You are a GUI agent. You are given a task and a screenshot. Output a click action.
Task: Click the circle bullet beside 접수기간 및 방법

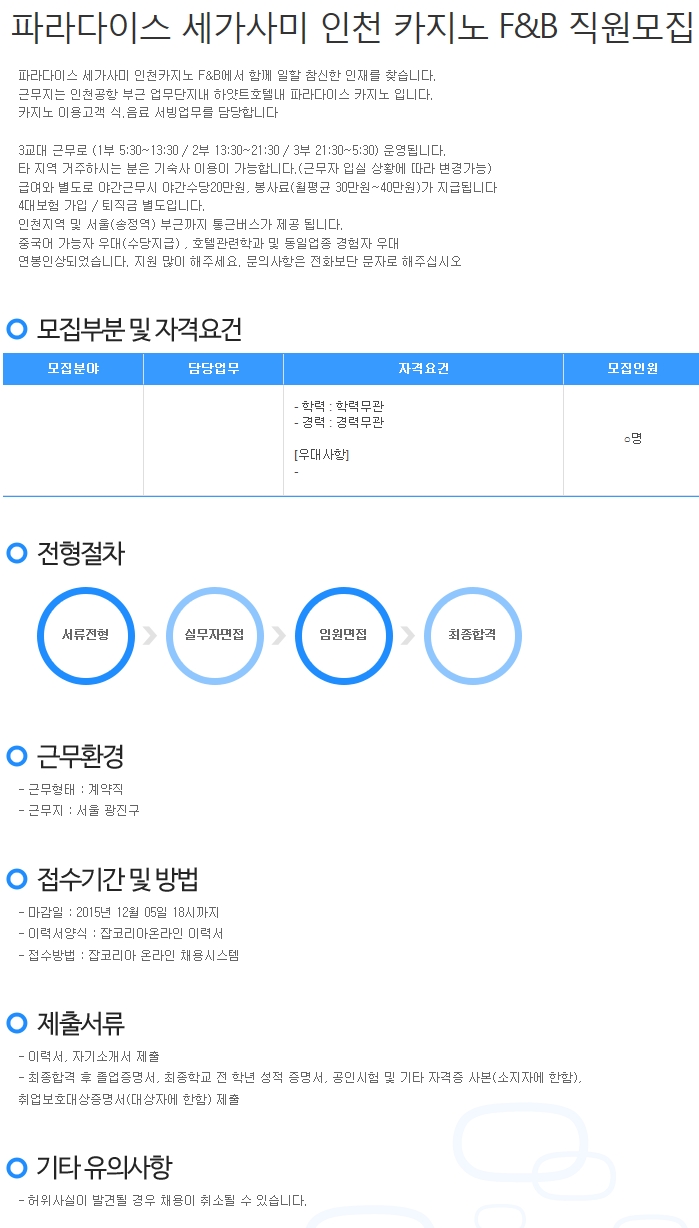tap(17, 879)
